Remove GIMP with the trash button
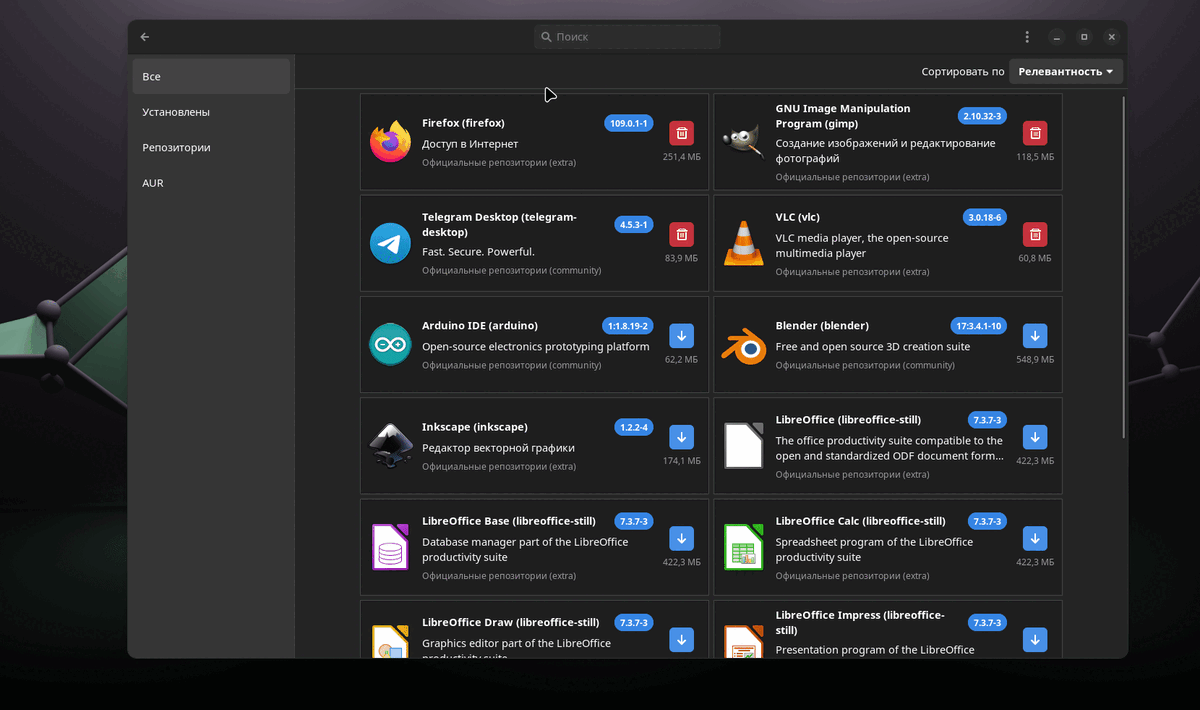1200x710 pixels. click(1035, 133)
